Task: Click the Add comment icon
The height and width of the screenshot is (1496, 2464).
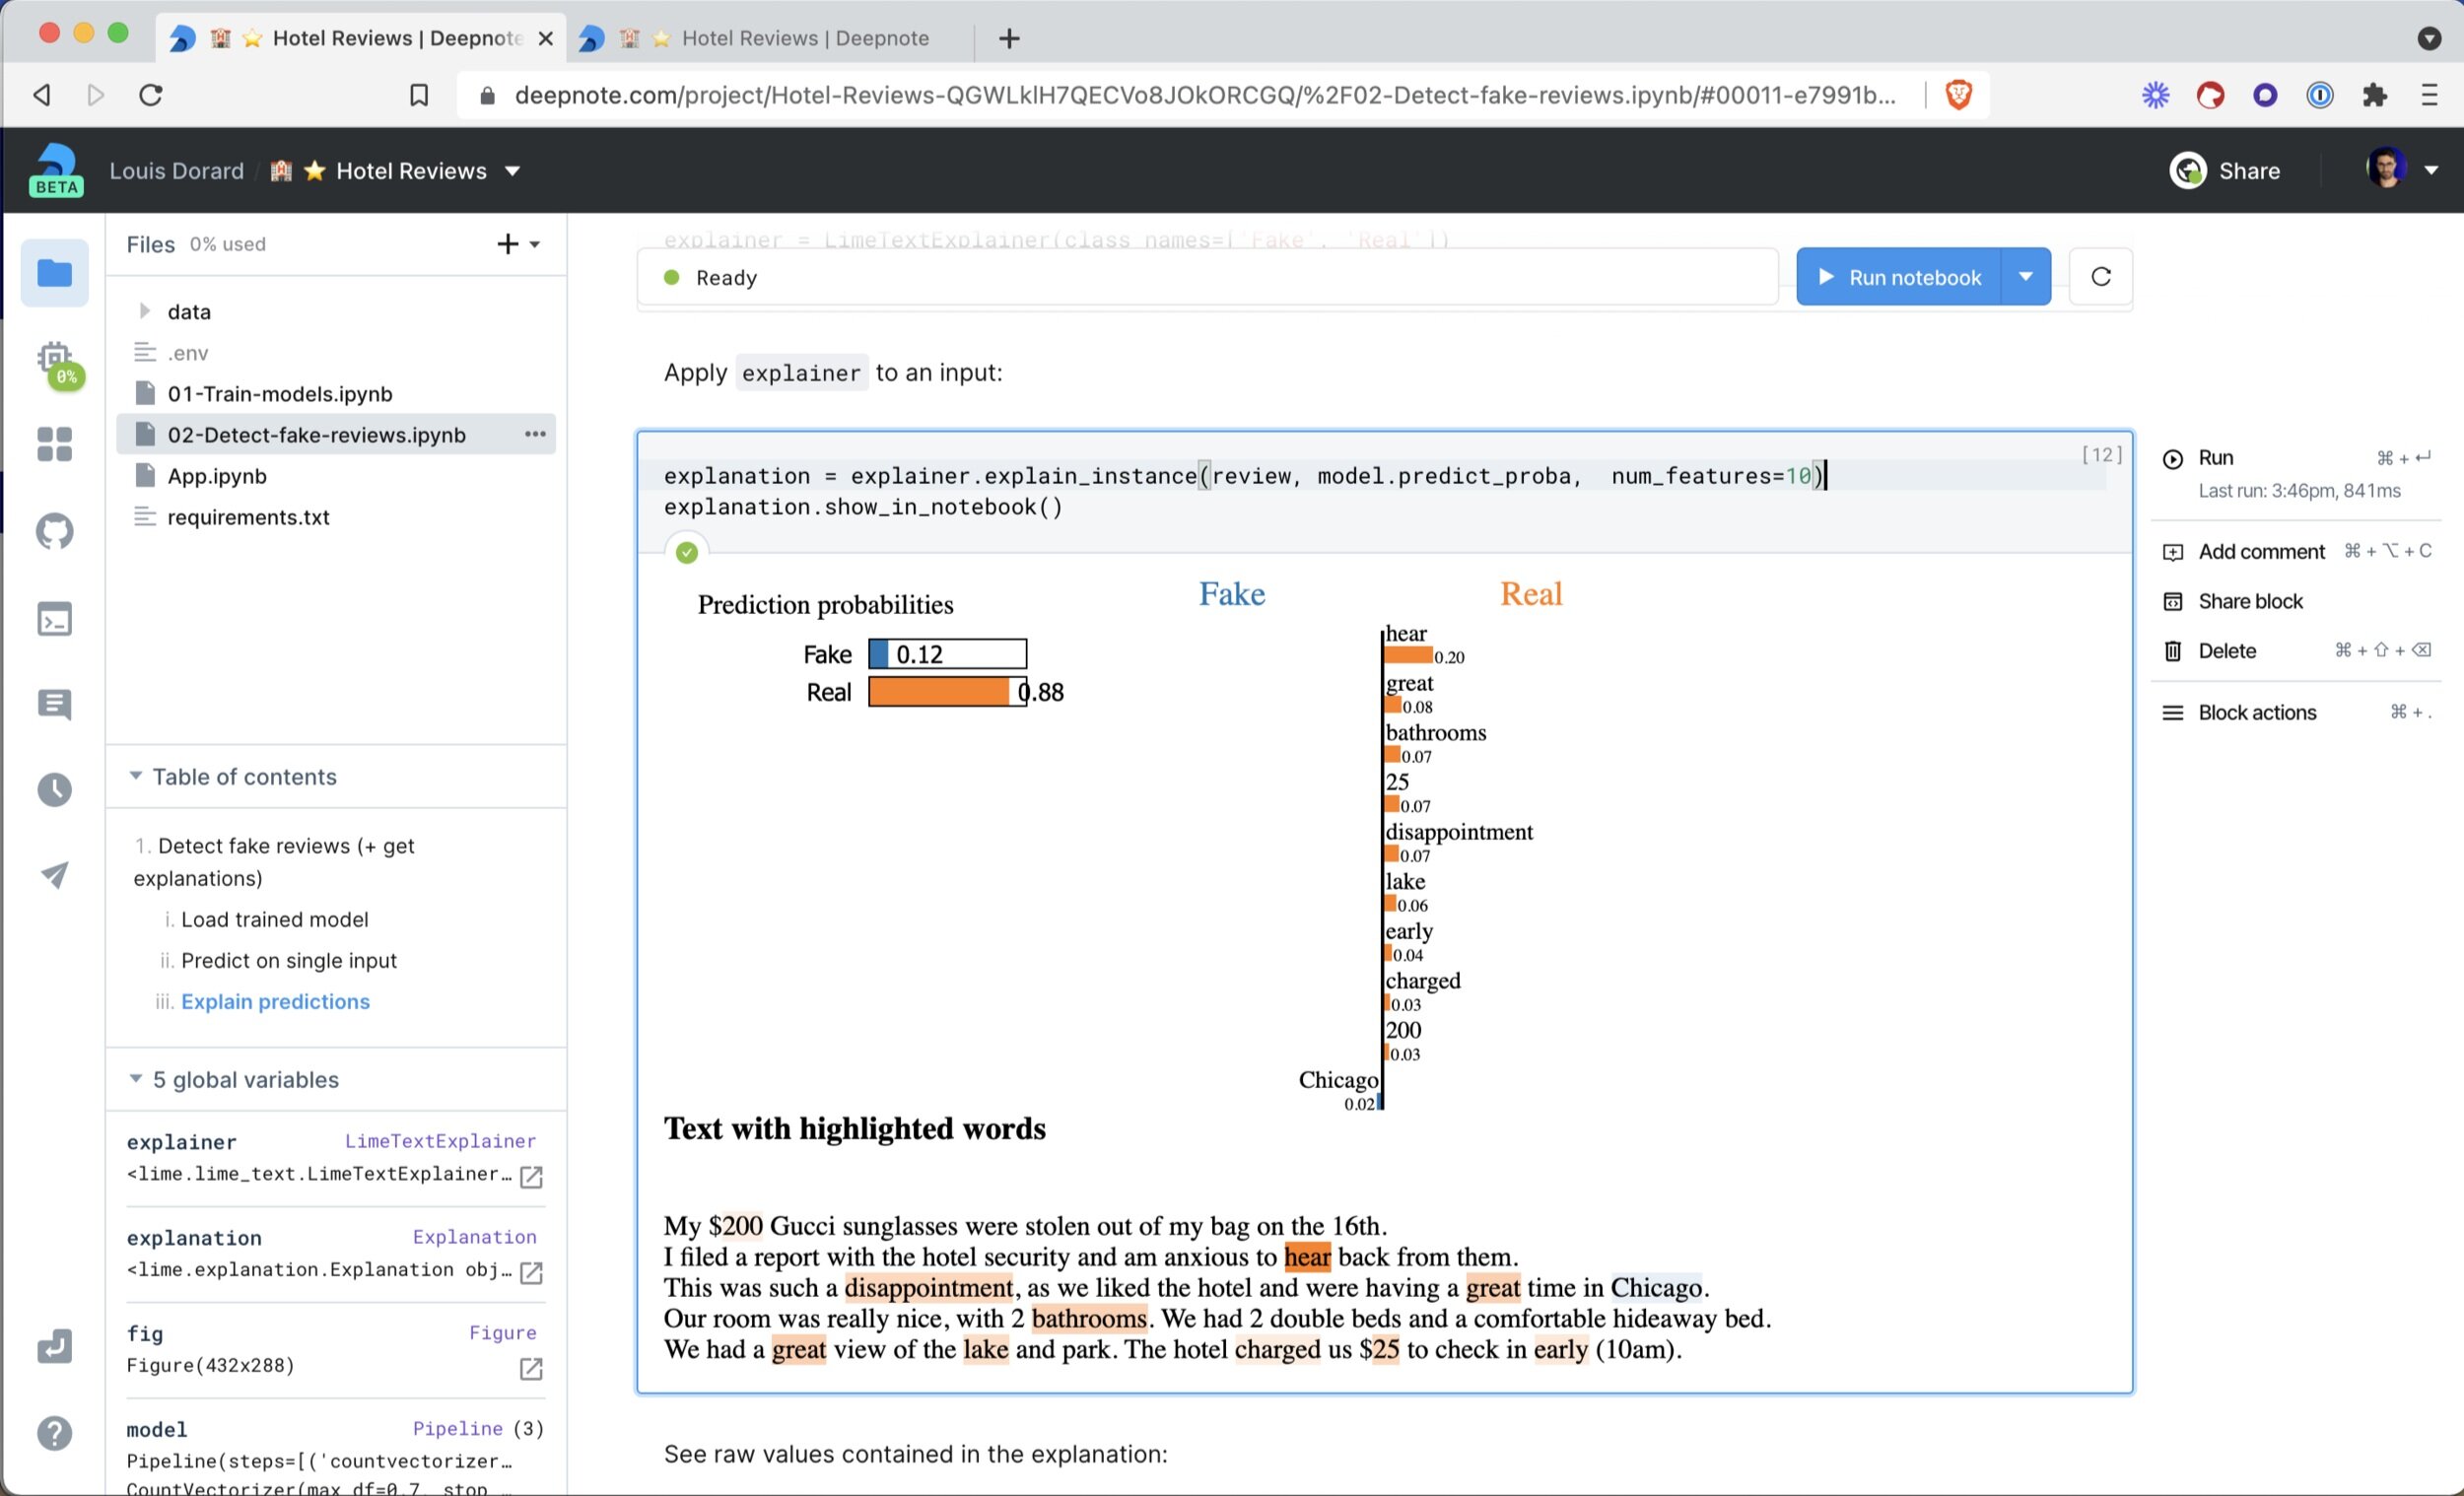Action: [x=2177, y=551]
